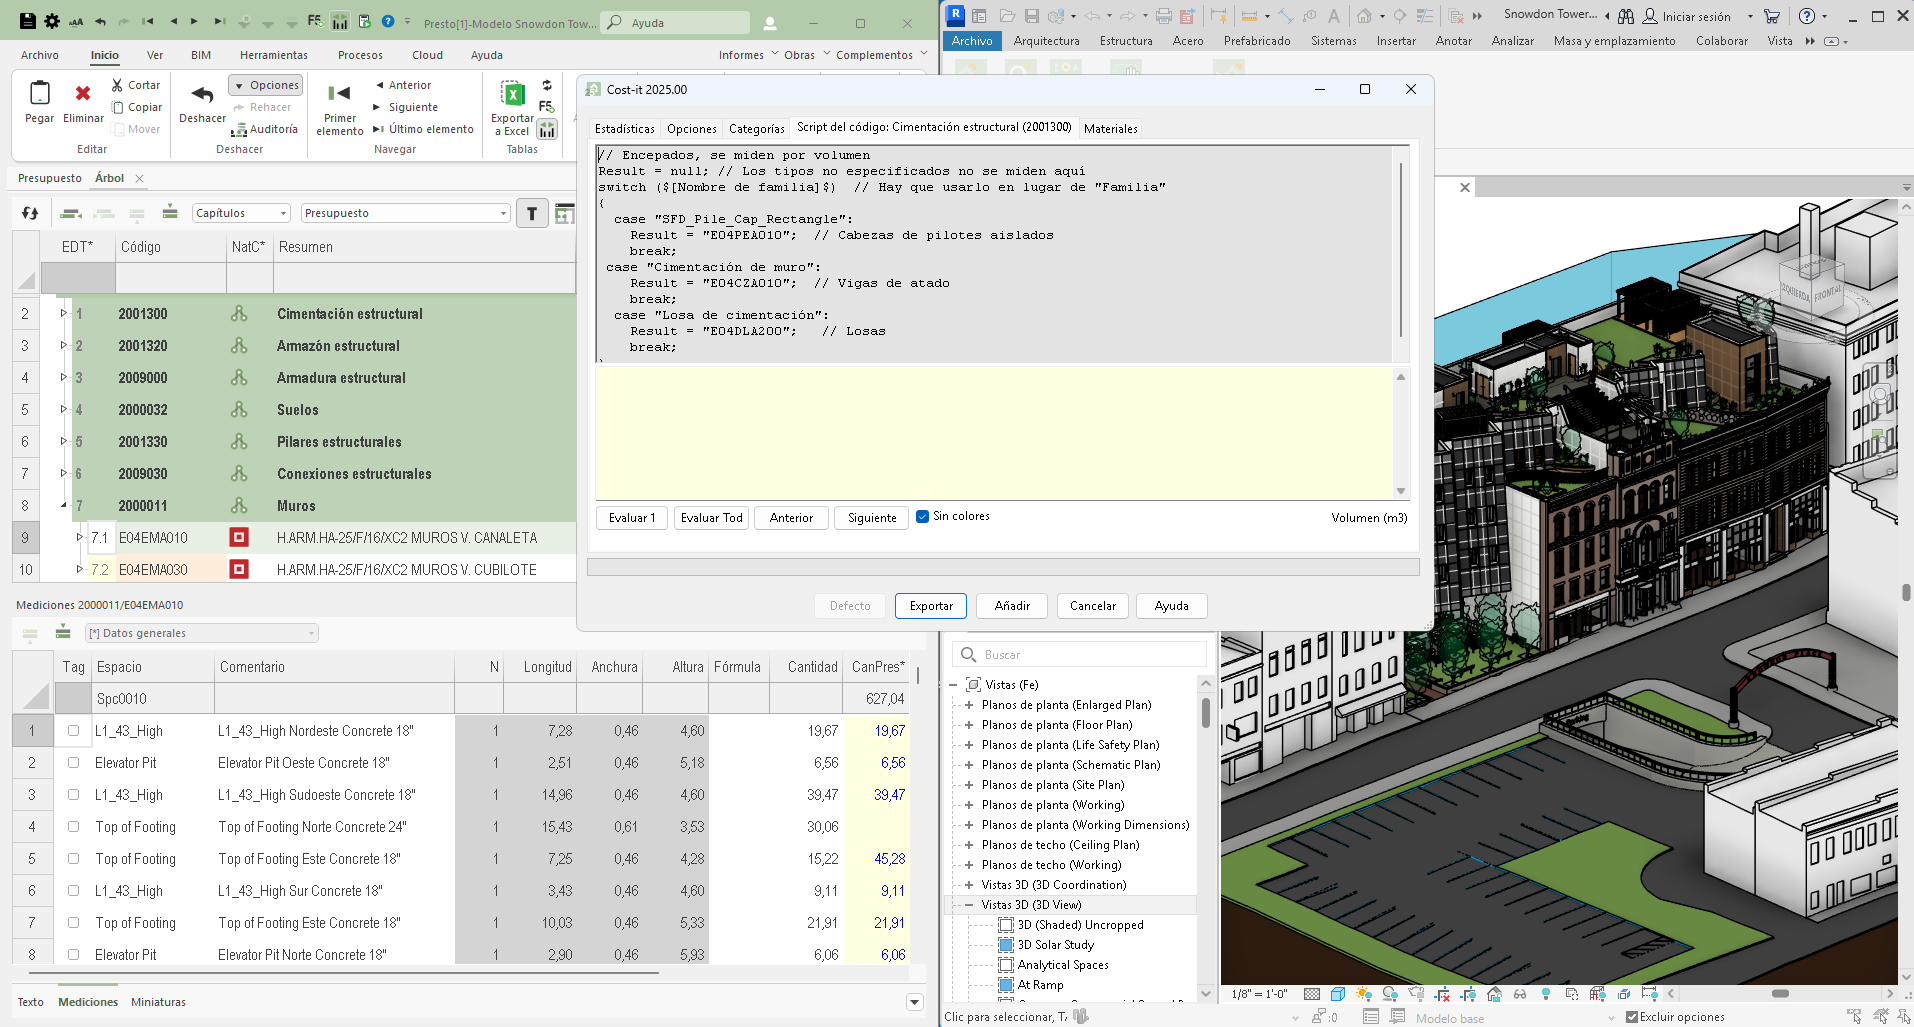
Task: Collapse the Vistas 3D (3D View) node
Action: pos(968,904)
